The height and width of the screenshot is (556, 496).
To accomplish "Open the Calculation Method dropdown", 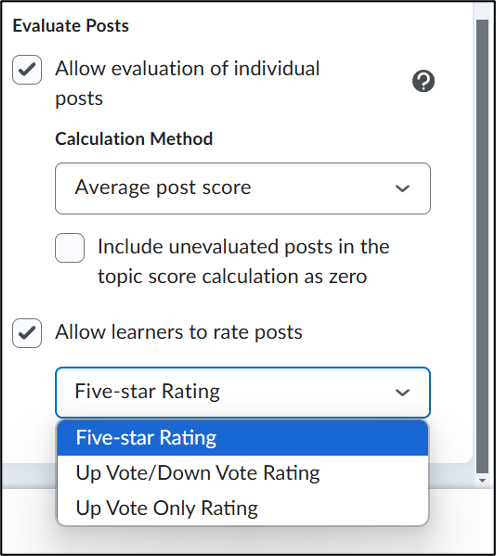I will [243, 188].
